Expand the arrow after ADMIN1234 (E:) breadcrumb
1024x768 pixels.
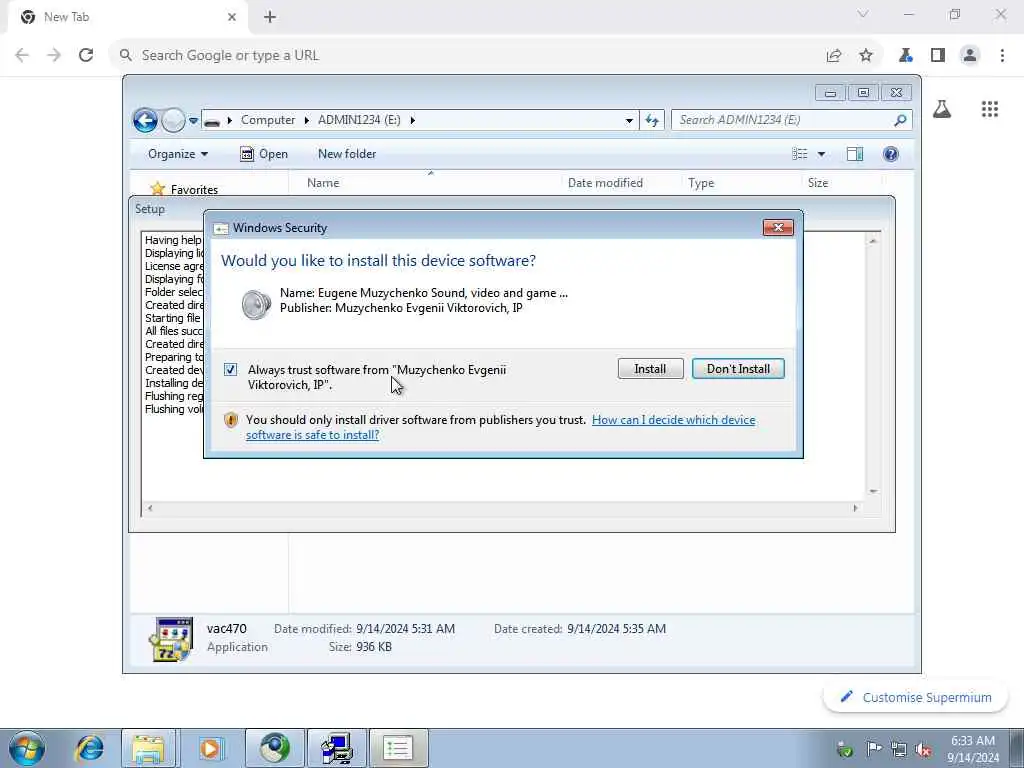point(413,120)
